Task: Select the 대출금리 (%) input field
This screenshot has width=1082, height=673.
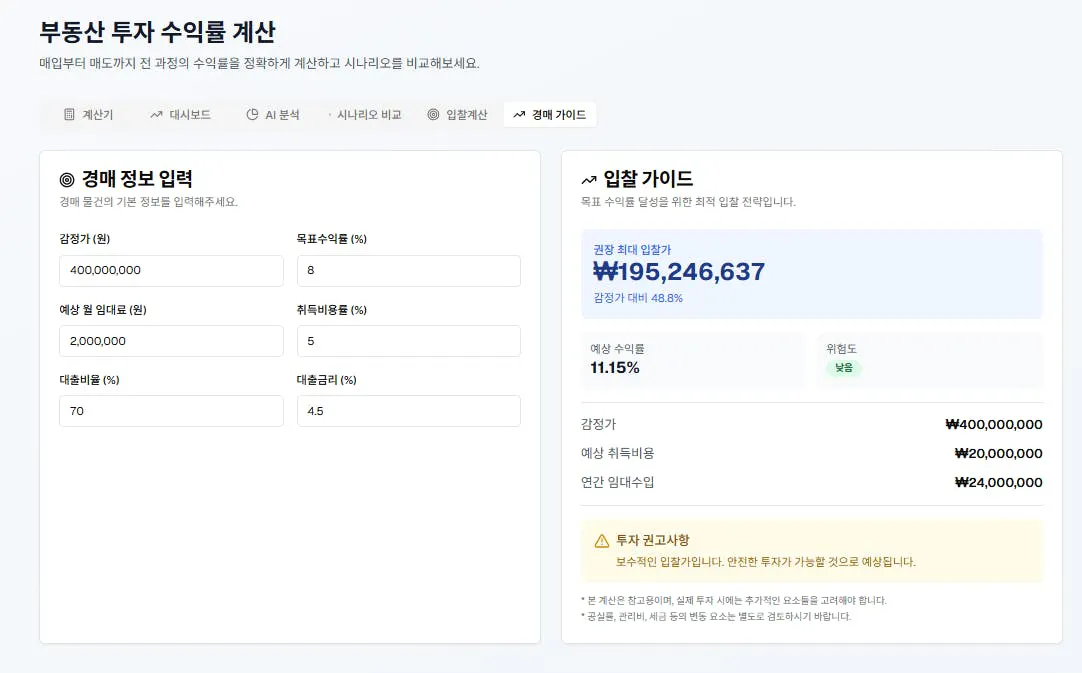Action: coord(409,411)
